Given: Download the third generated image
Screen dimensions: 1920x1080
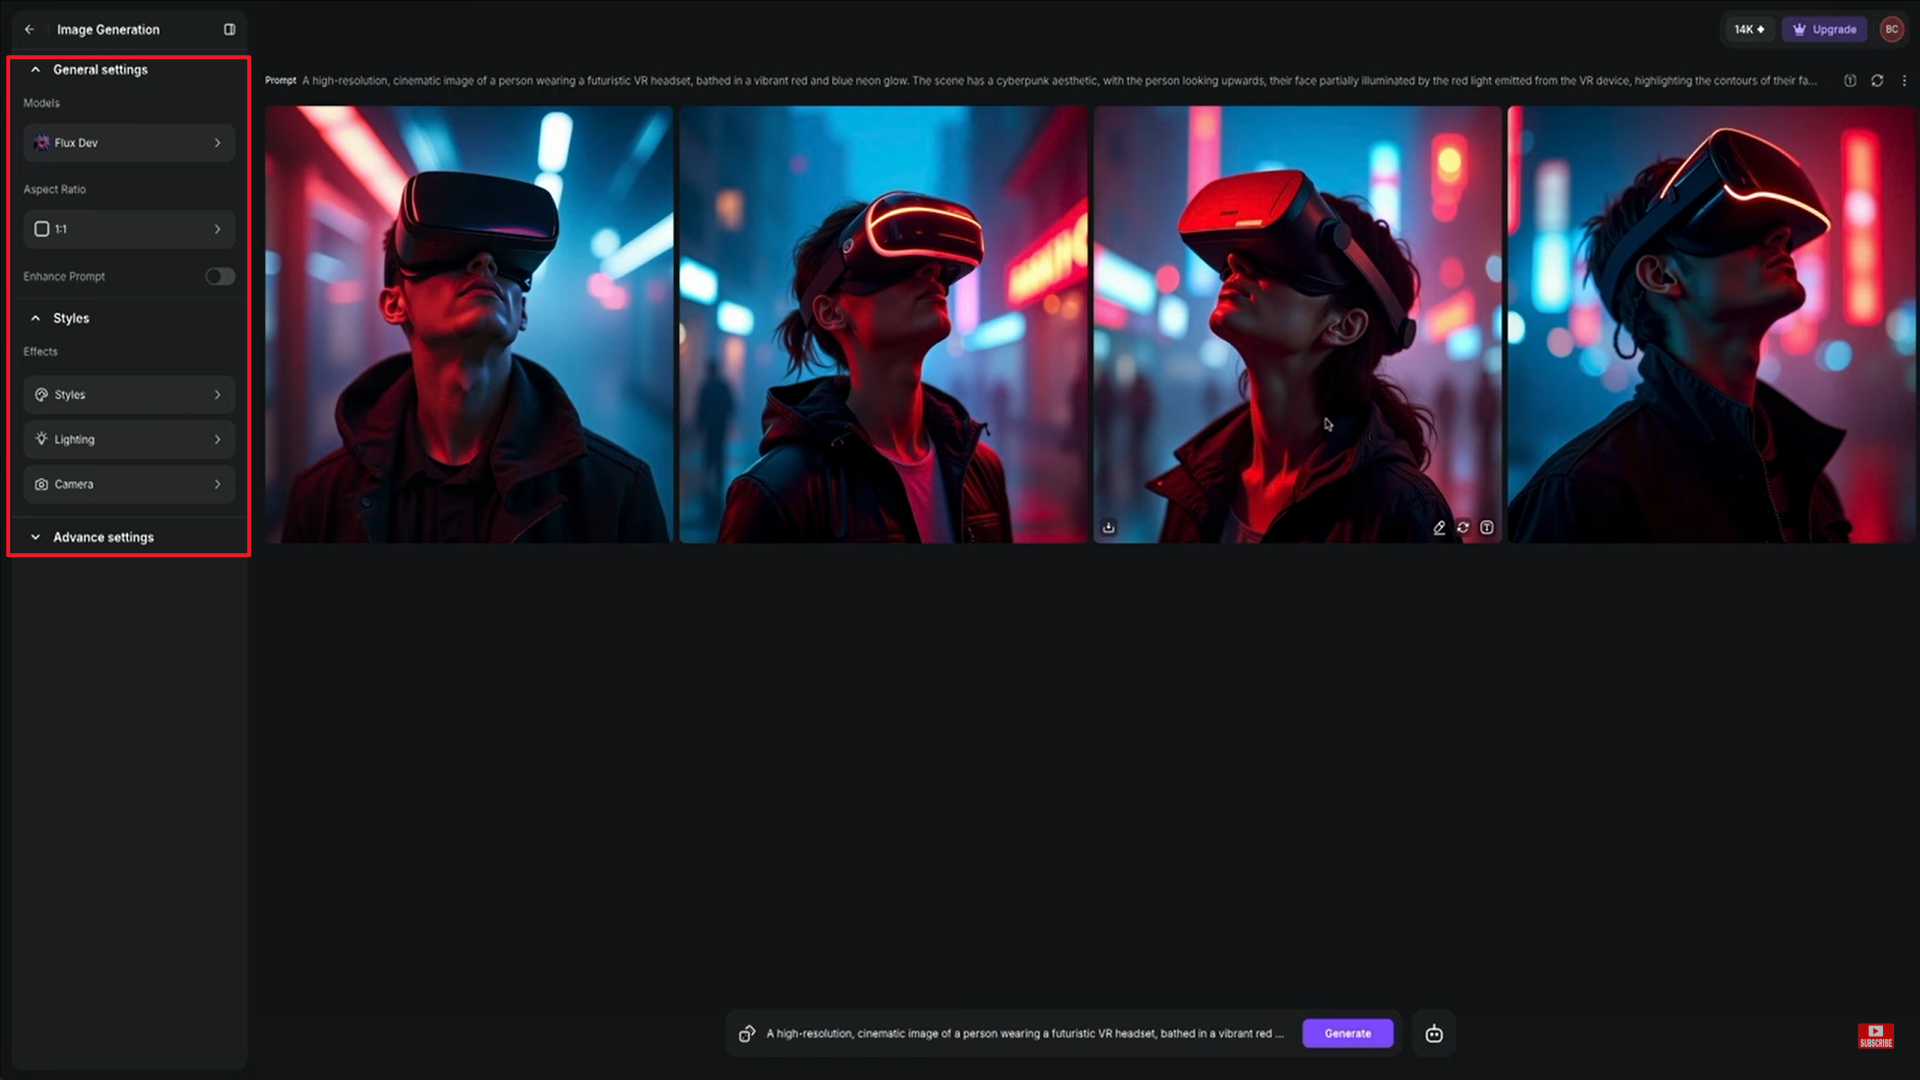Looking at the screenshot, I should [1108, 527].
